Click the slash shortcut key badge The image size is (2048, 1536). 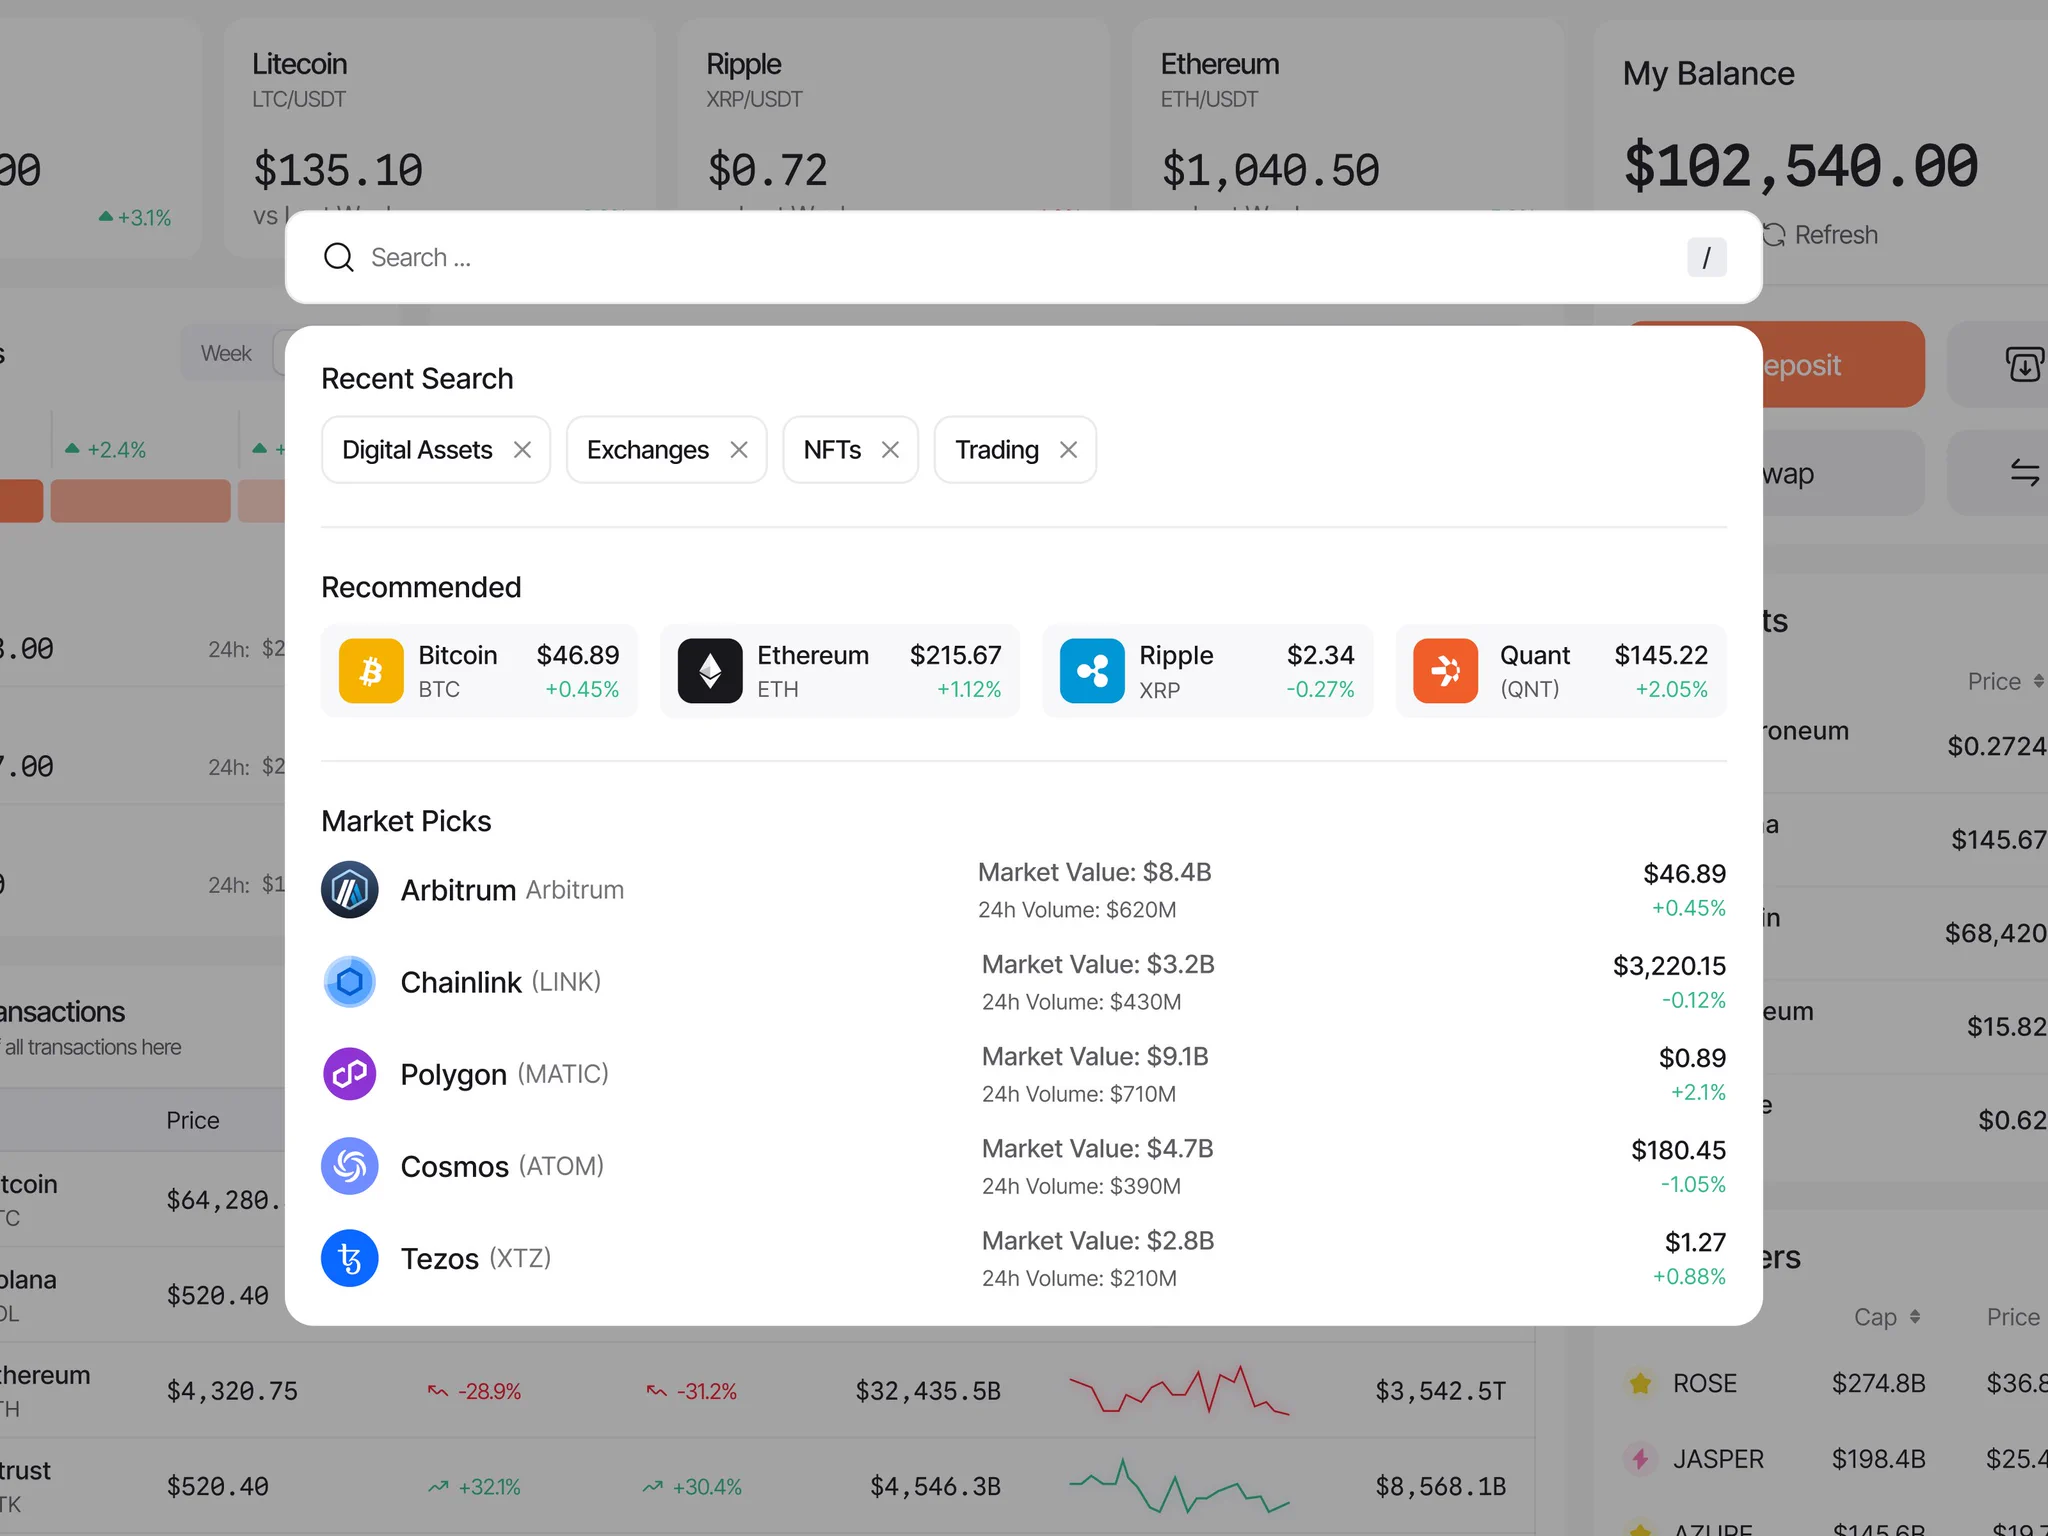[x=1706, y=258]
